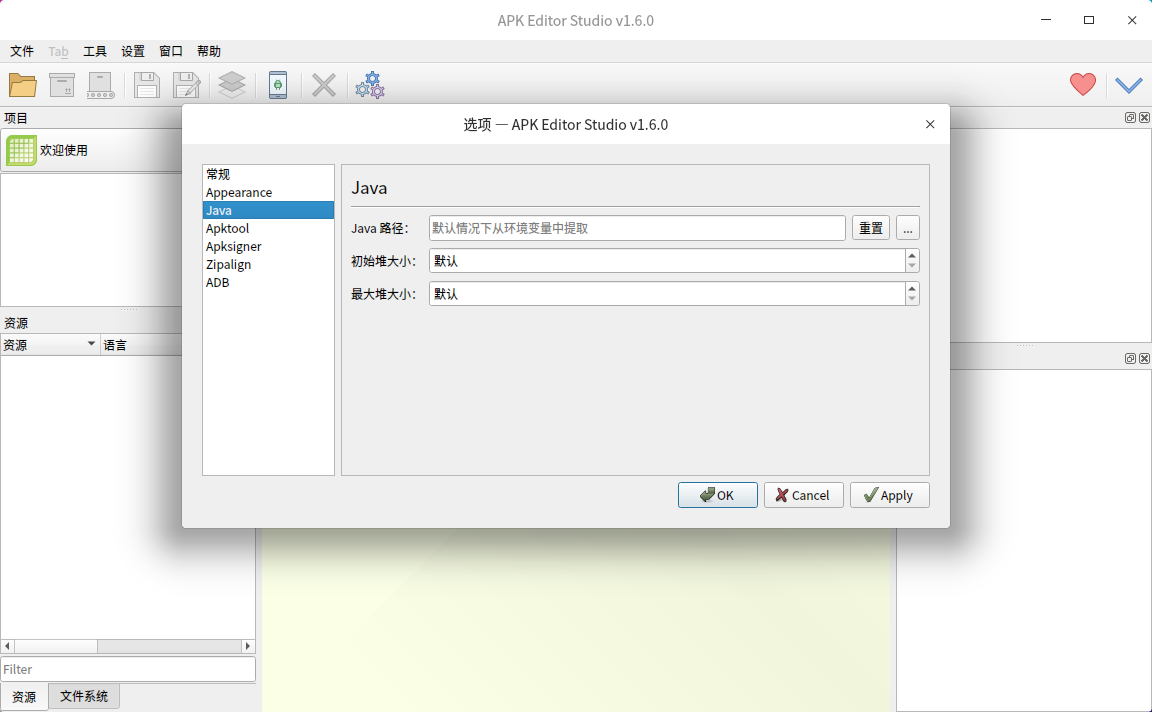
Task: Open the 资源 column header dropdown arrow
Action: tap(92, 344)
